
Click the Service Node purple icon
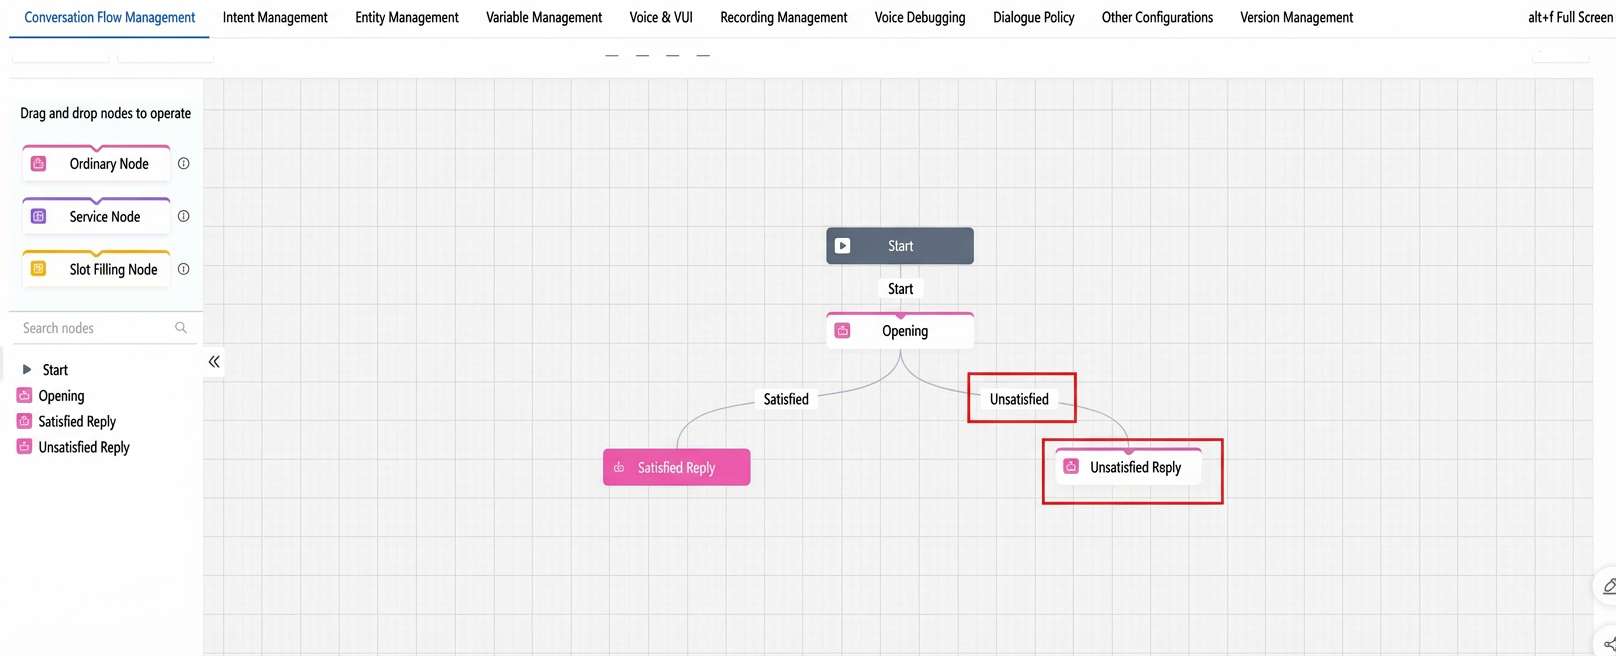(38, 216)
